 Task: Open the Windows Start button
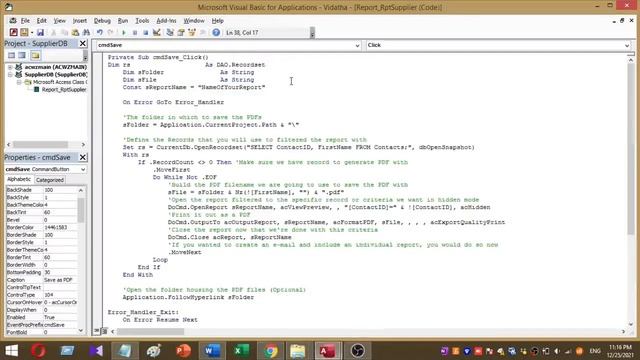pyautogui.click(x=11, y=351)
